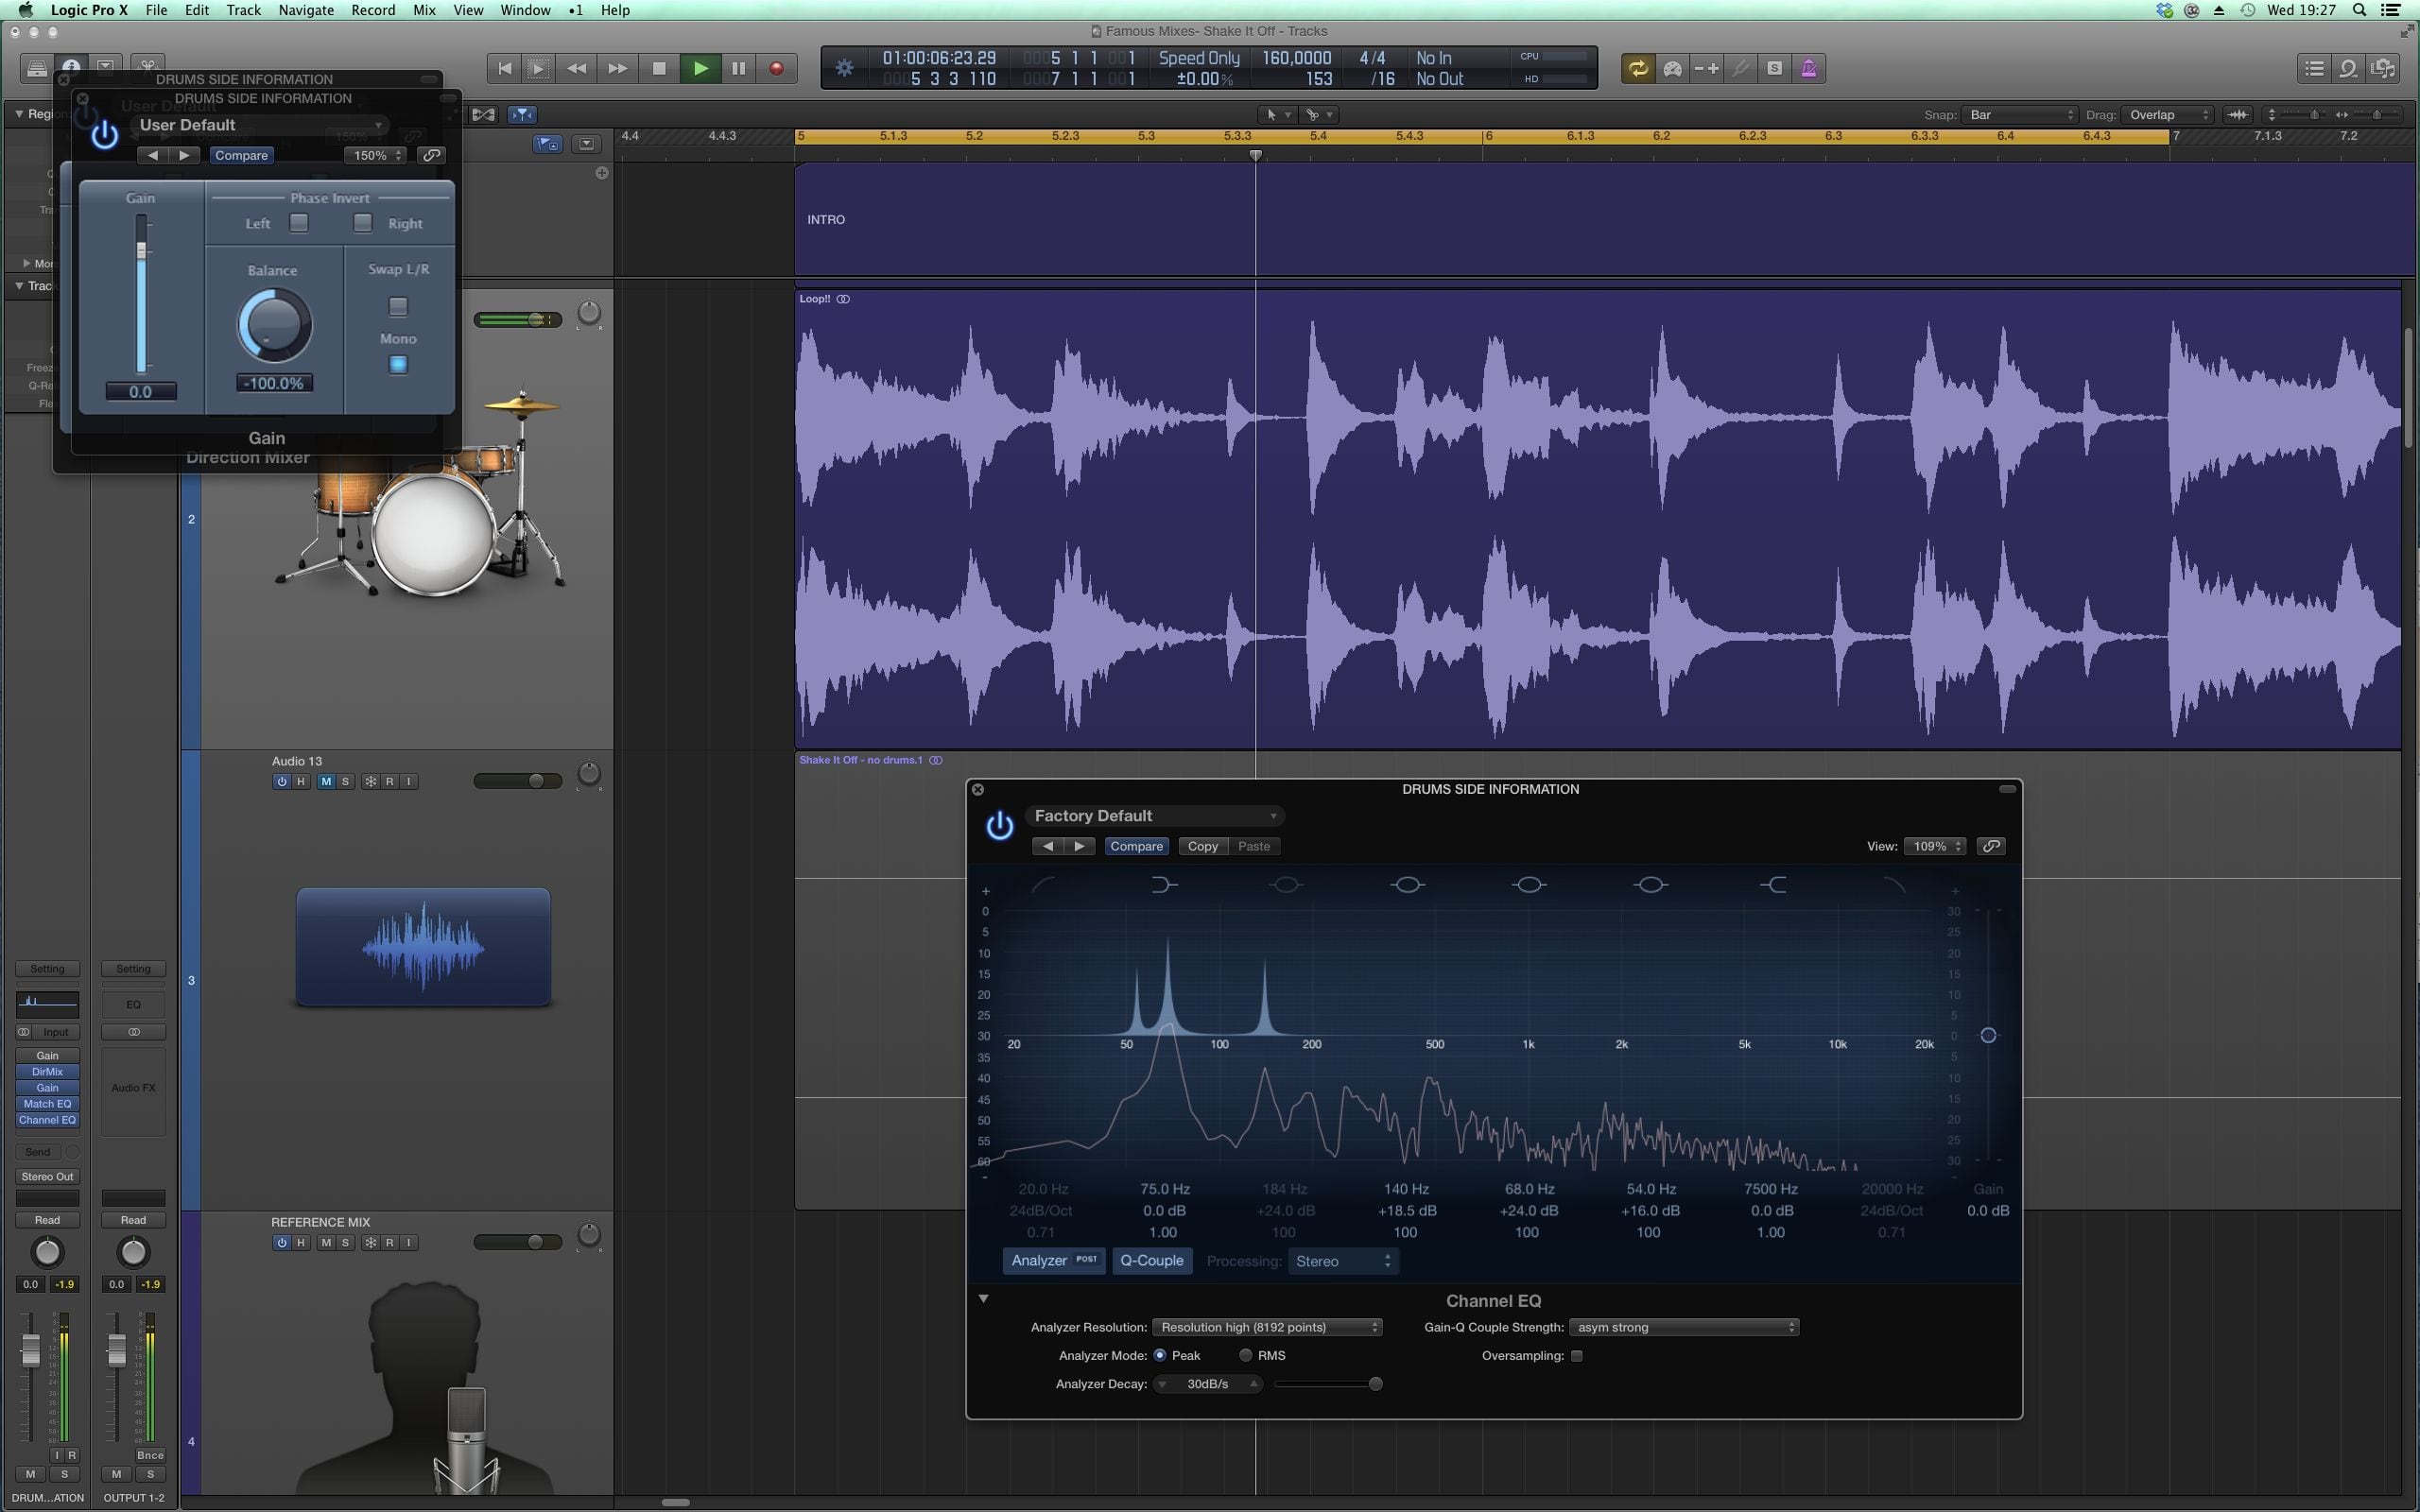Open the Track menu

(243, 10)
